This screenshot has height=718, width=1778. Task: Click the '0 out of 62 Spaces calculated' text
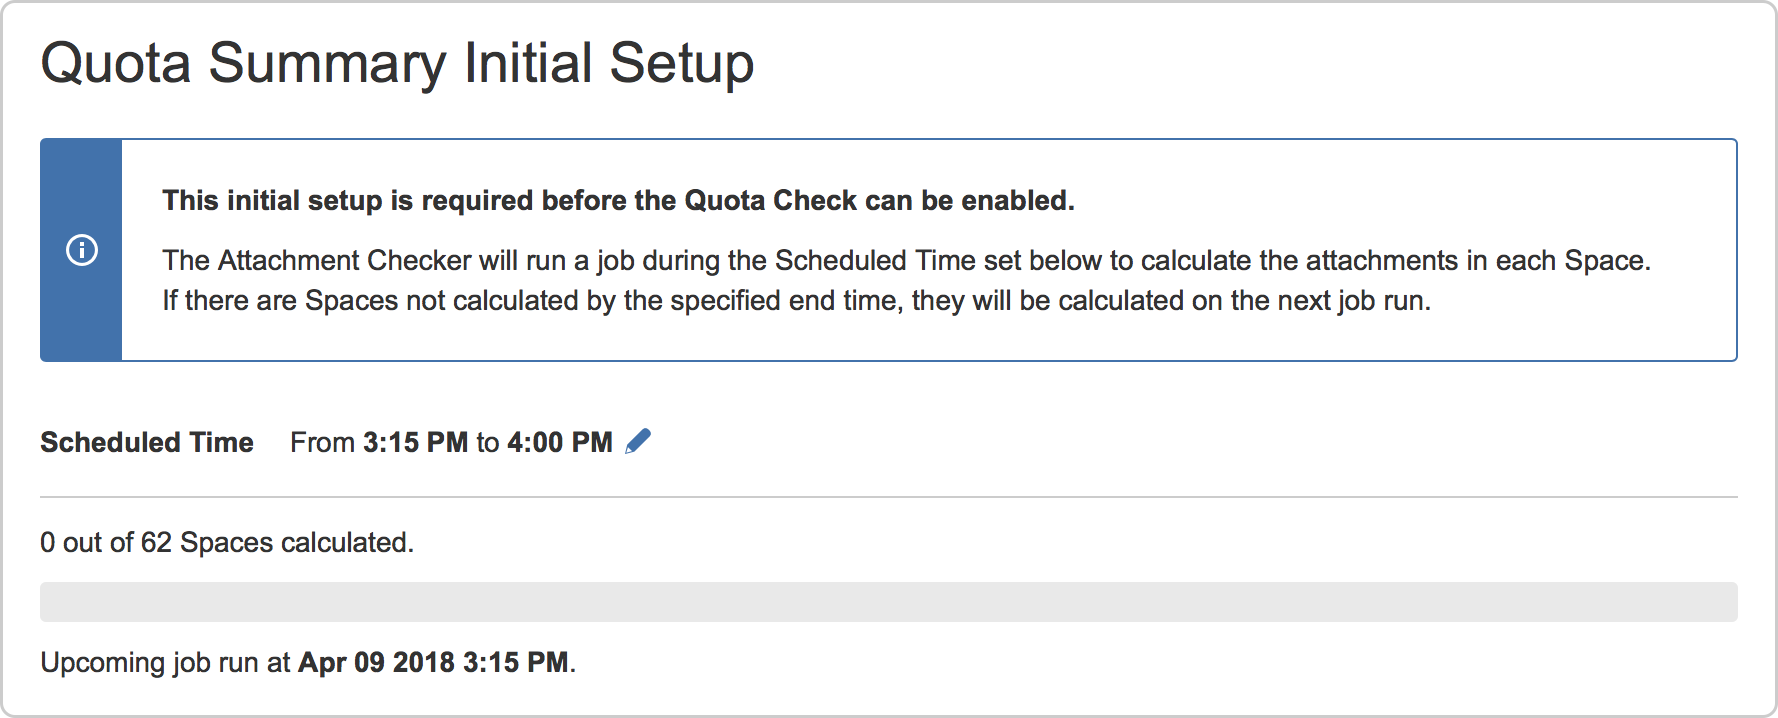pos(225,541)
